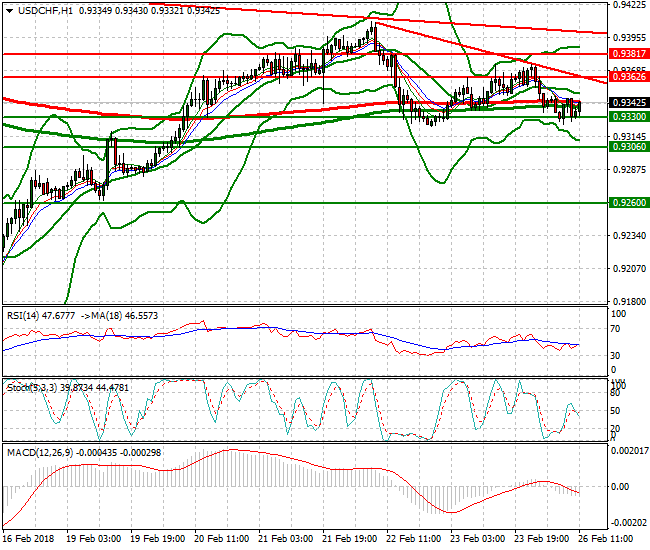Click the 23 Feb 19:00 time axis label
Image resolution: width=650 pixels, height=550 pixels.
[542, 539]
